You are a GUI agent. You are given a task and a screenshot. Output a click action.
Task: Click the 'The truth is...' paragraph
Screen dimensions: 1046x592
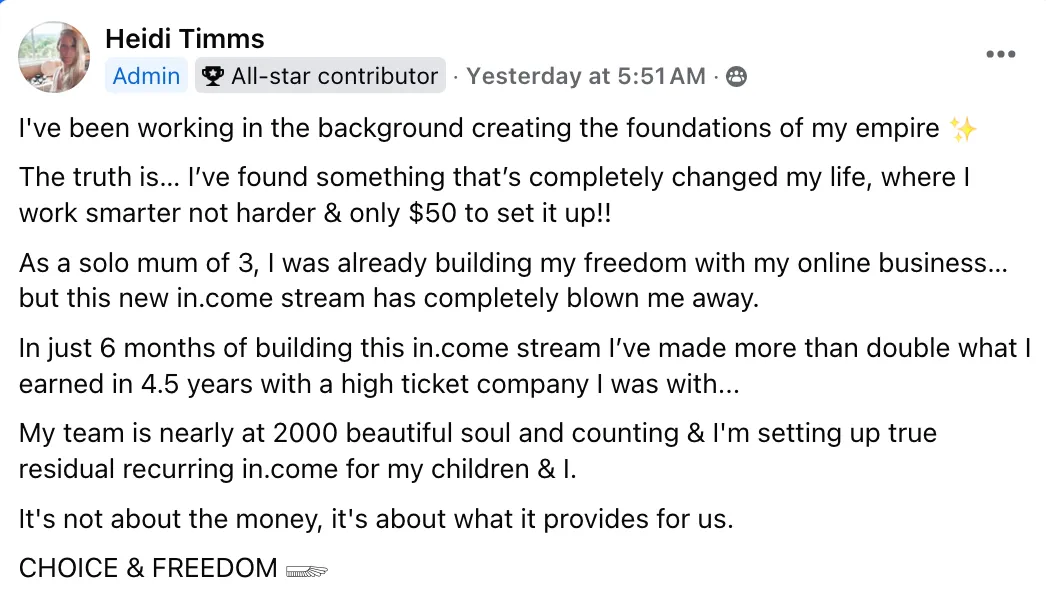point(494,195)
